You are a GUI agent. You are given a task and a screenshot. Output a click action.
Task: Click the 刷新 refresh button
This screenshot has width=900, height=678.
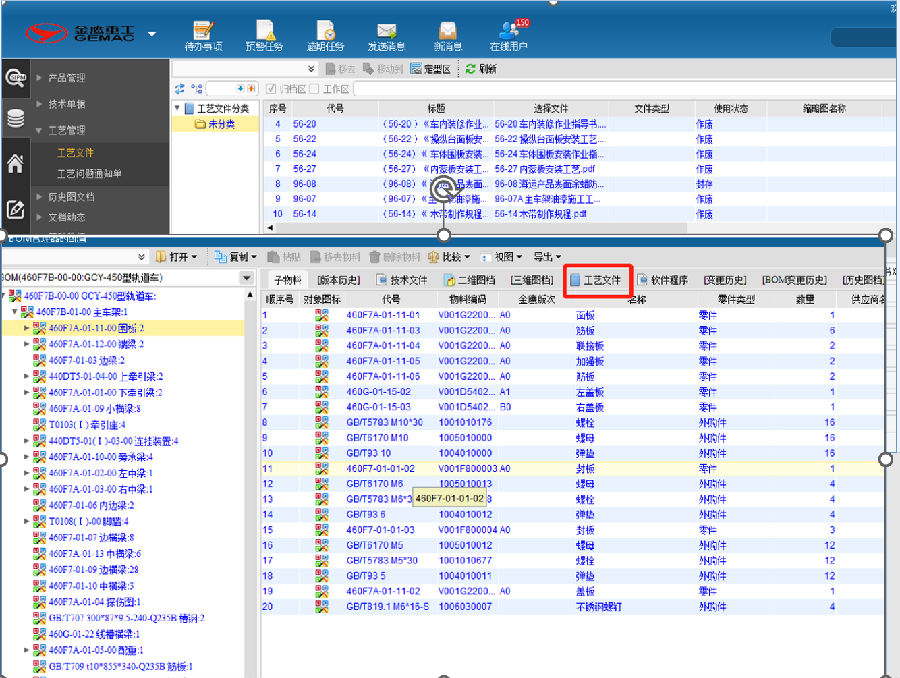coord(480,69)
